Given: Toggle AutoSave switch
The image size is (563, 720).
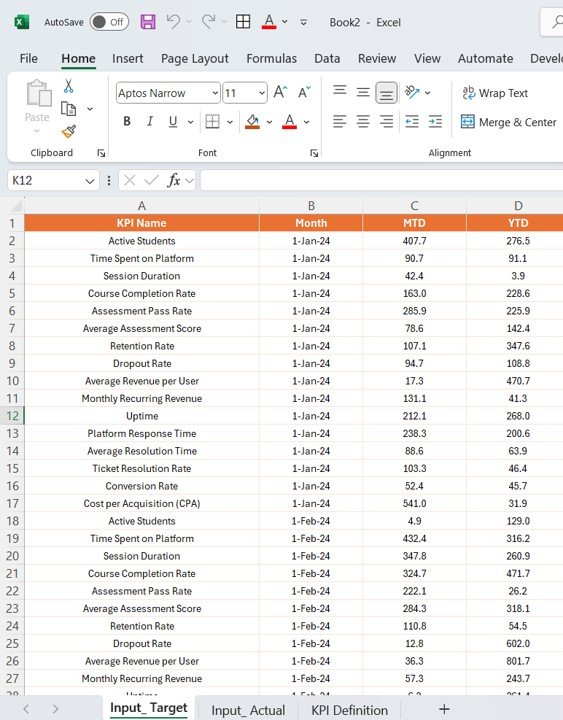Looking at the screenshot, I should pyautogui.click(x=109, y=22).
